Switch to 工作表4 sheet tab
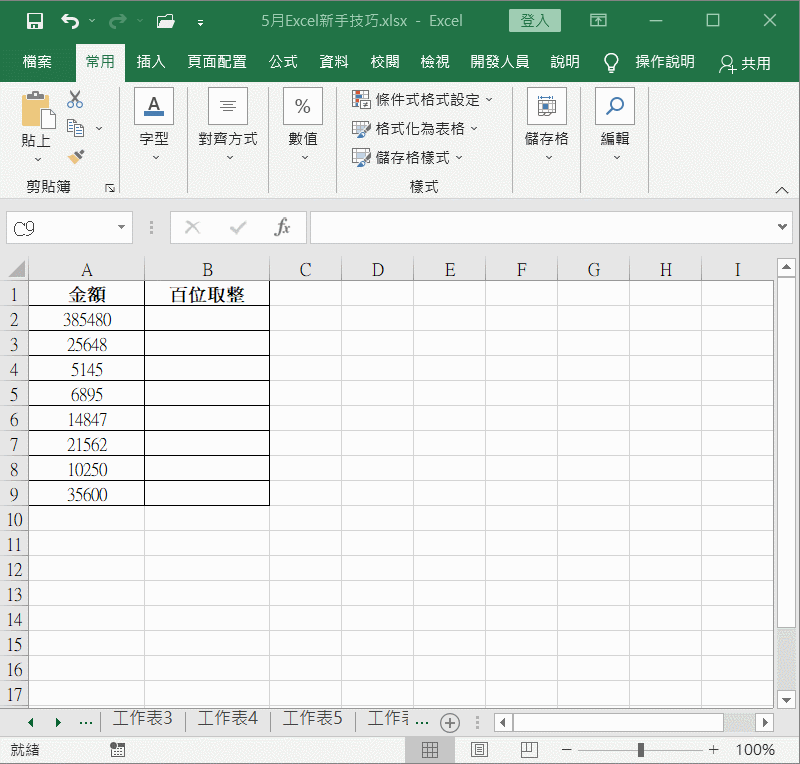 pos(227,719)
